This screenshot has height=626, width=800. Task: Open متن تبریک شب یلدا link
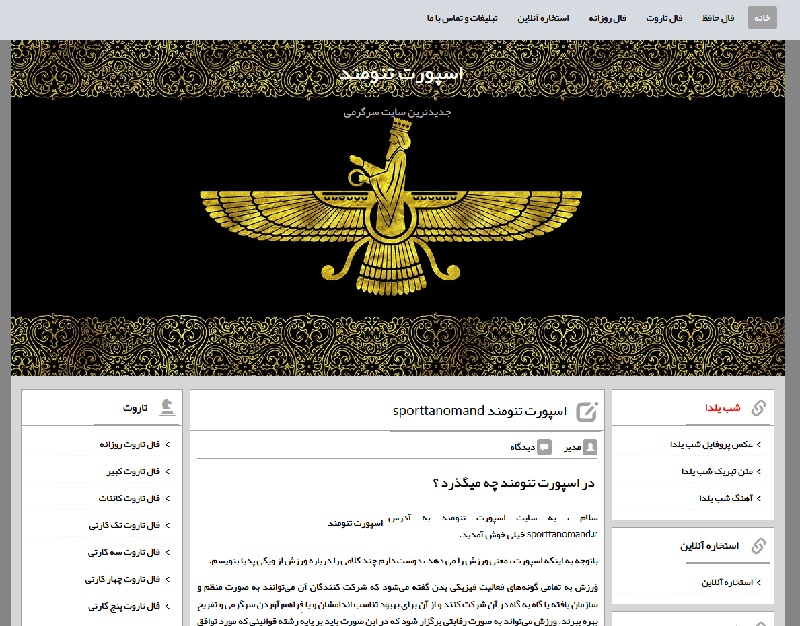(x=717, y=471)
